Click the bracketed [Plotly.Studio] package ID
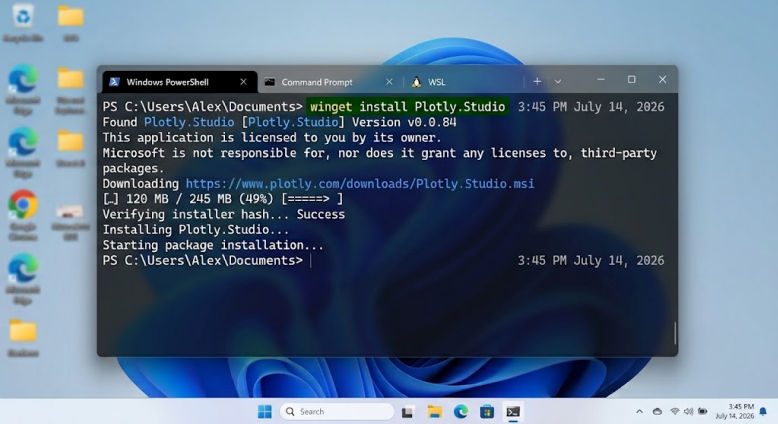Image resolution: width=778 pixels, height=424 pixels. point(293,122)
